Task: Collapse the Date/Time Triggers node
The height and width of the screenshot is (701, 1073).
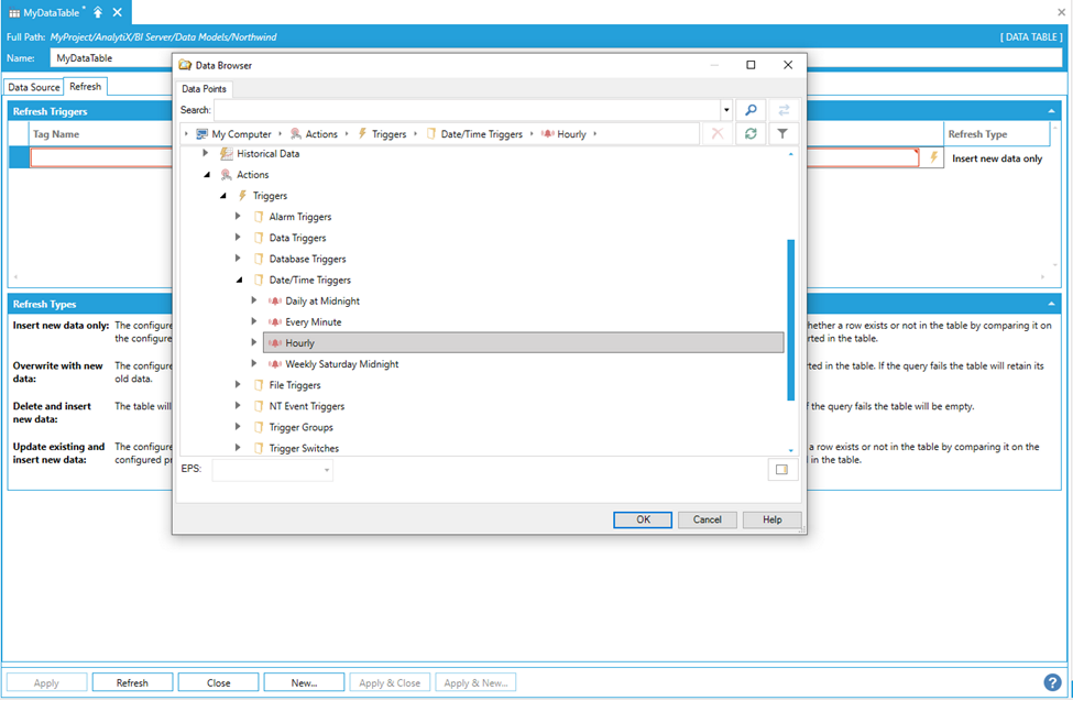Action: pos(238,280)
